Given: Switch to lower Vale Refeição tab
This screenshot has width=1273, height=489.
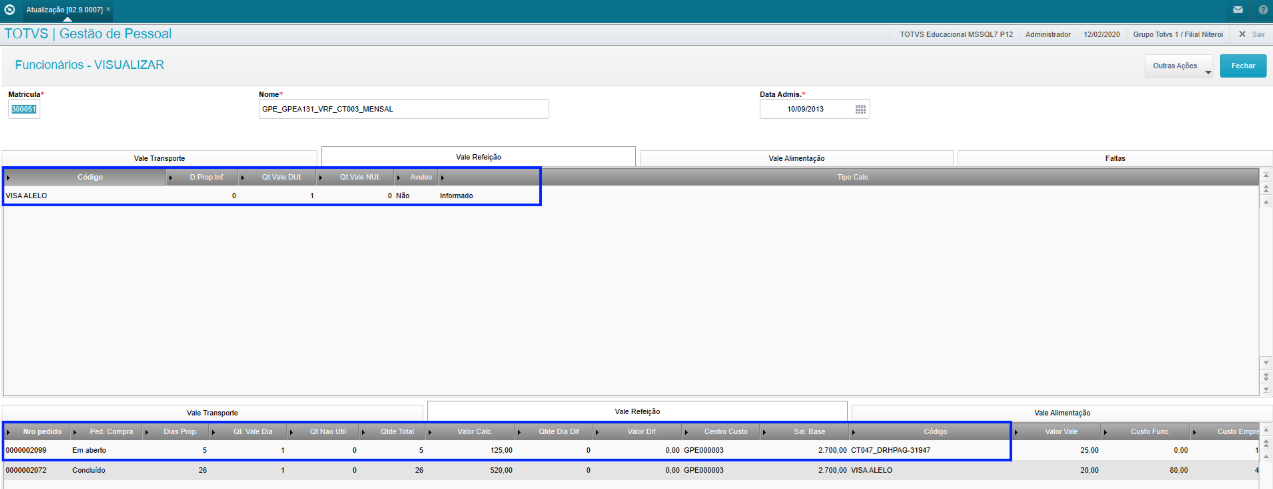Looking at the screenshot, I should point(637,411).
